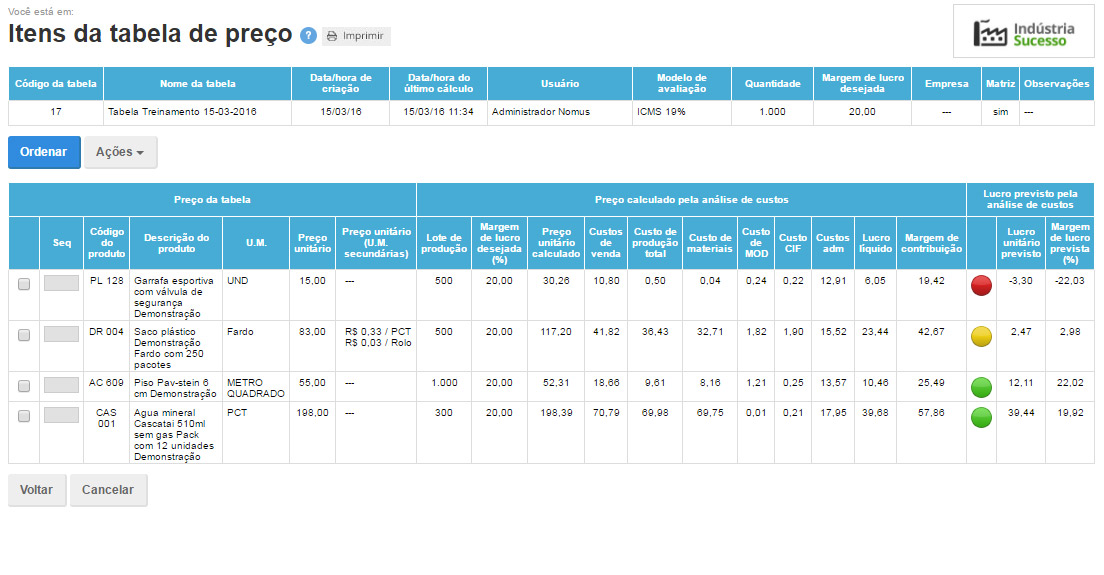Screen dimensions: 1104x575
Task: Click the blue help question mark icon
Action: point(308,36)
